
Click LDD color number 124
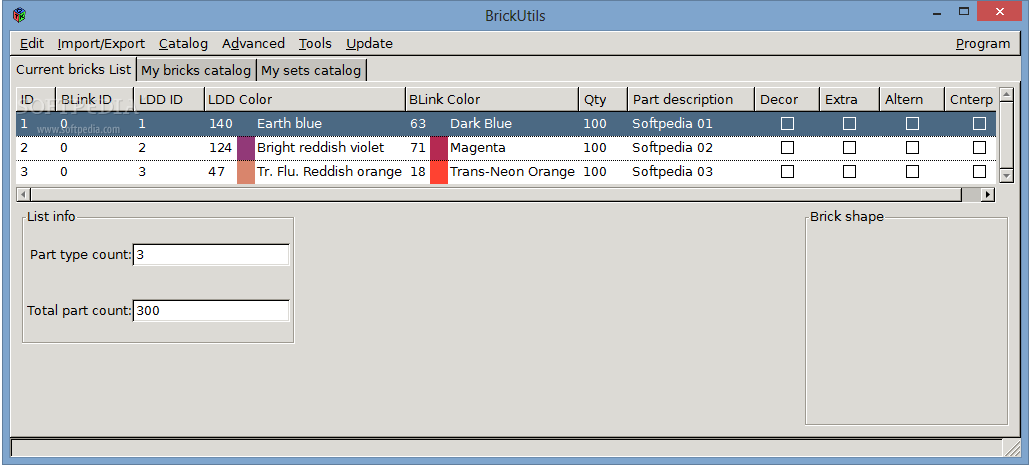tap(220, 148)
